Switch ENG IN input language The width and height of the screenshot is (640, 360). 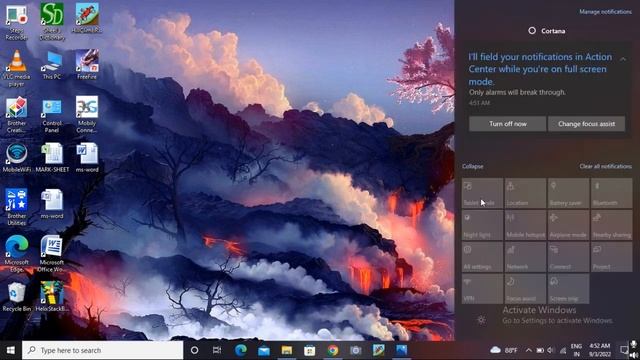click(x=576, y=350)
